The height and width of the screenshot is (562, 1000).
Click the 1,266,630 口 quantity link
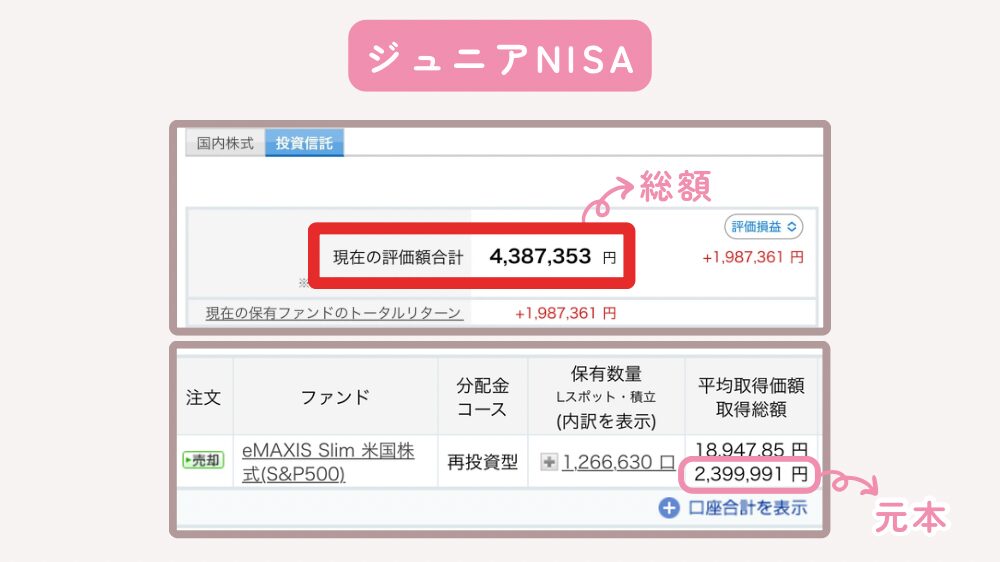coord(618,462)
